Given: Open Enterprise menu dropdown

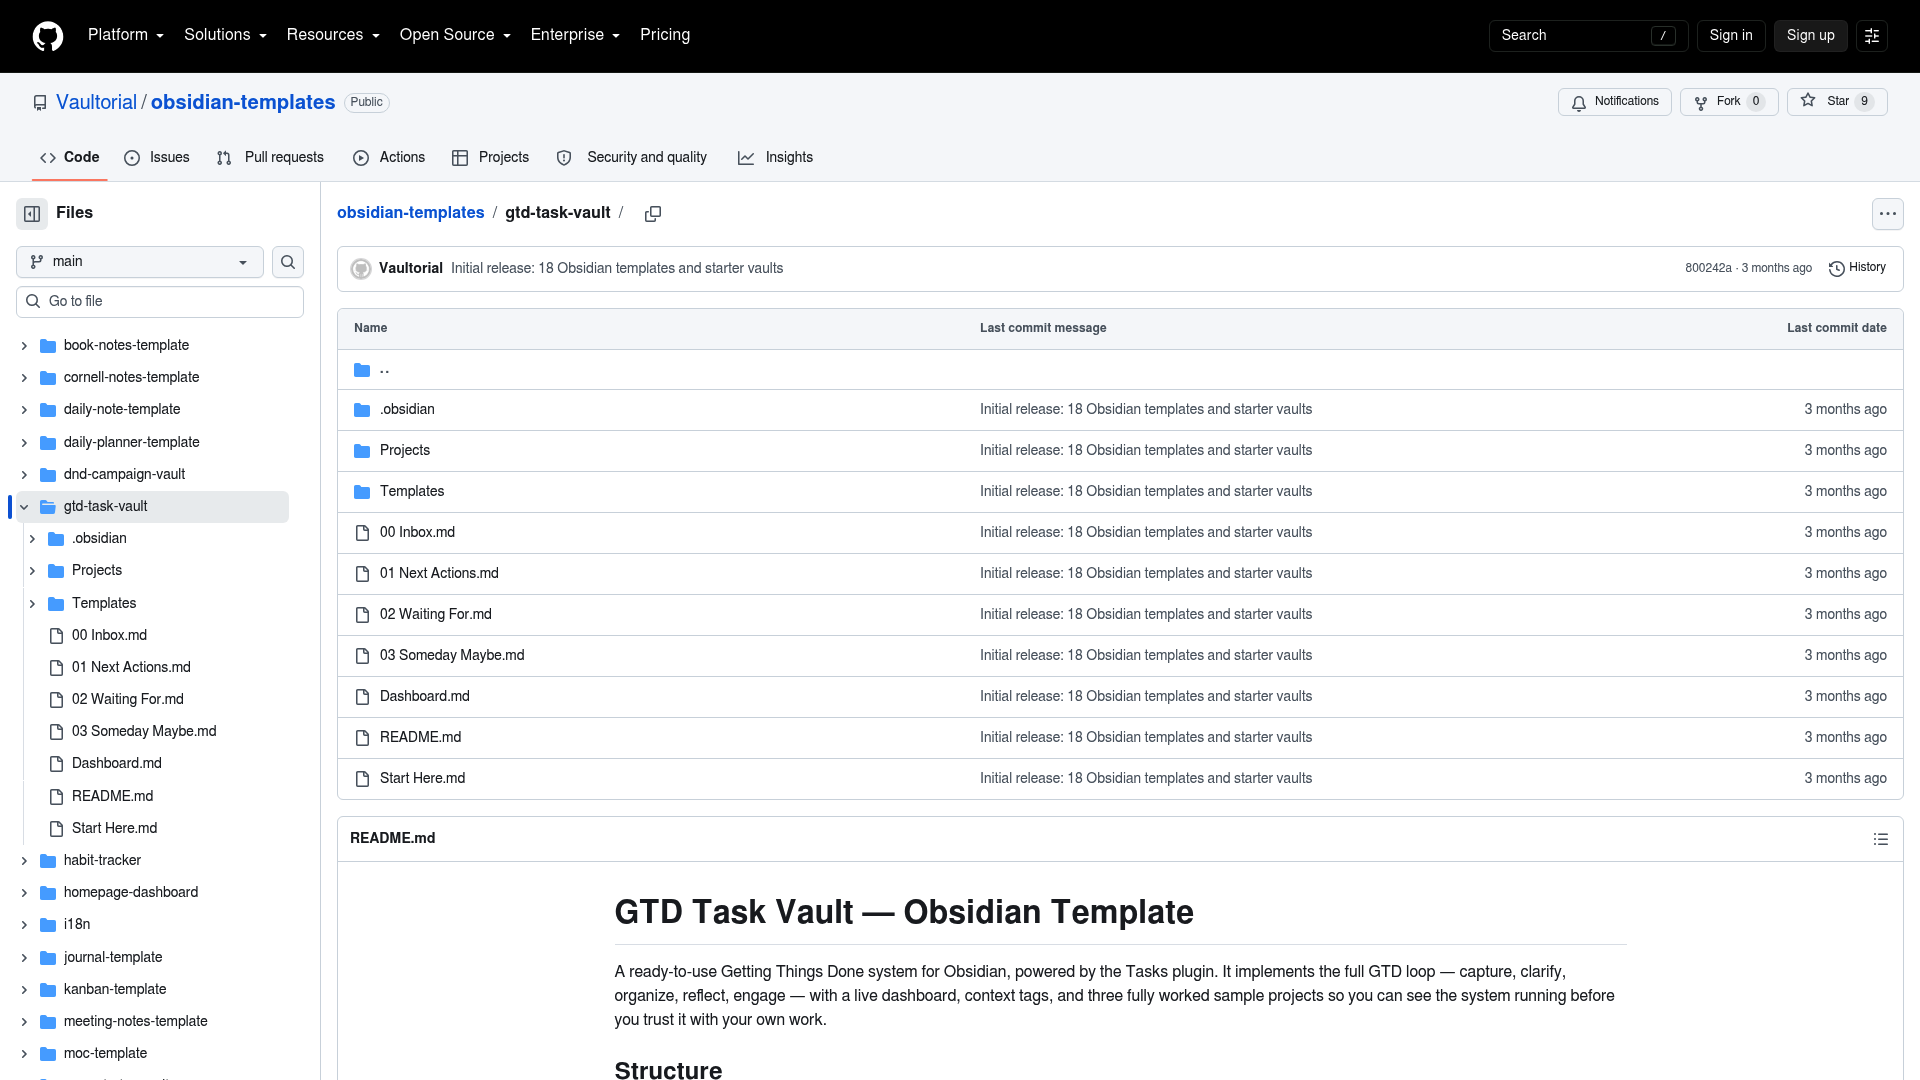Looking at the screenshot, I should [x=575, y=35].
